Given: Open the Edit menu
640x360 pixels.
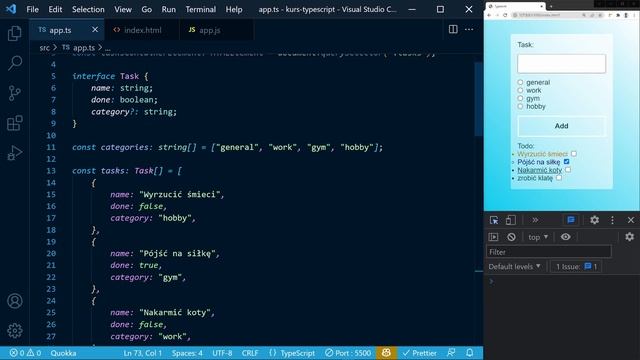Looking at the screenshot, I should pos(55,9).
